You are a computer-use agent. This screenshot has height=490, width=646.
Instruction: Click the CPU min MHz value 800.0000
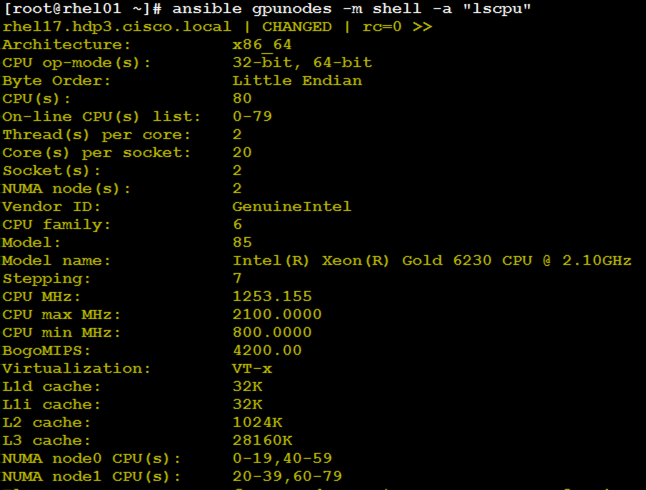(272, 332)
